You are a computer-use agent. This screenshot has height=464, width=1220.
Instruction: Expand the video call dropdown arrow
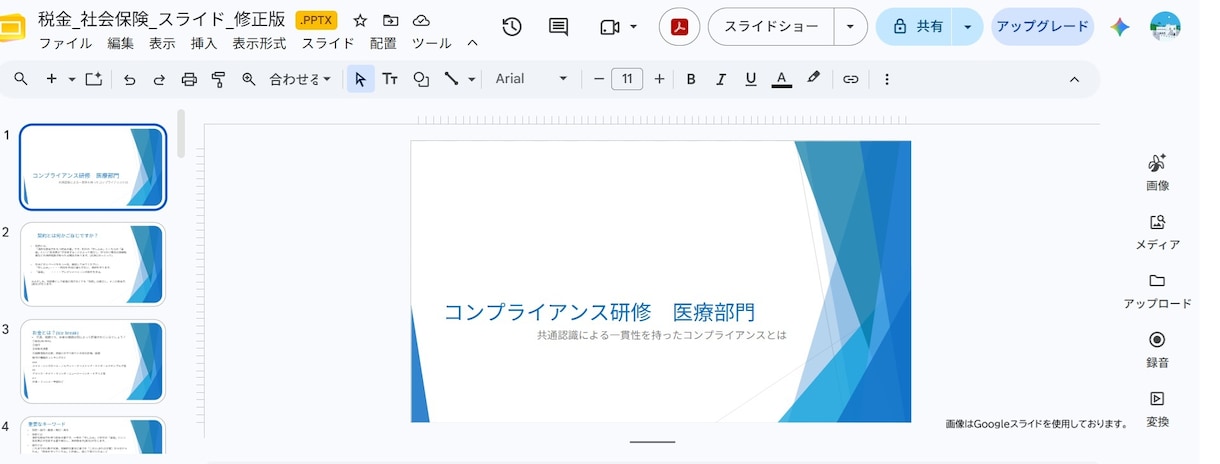click(x=634, y=27)
